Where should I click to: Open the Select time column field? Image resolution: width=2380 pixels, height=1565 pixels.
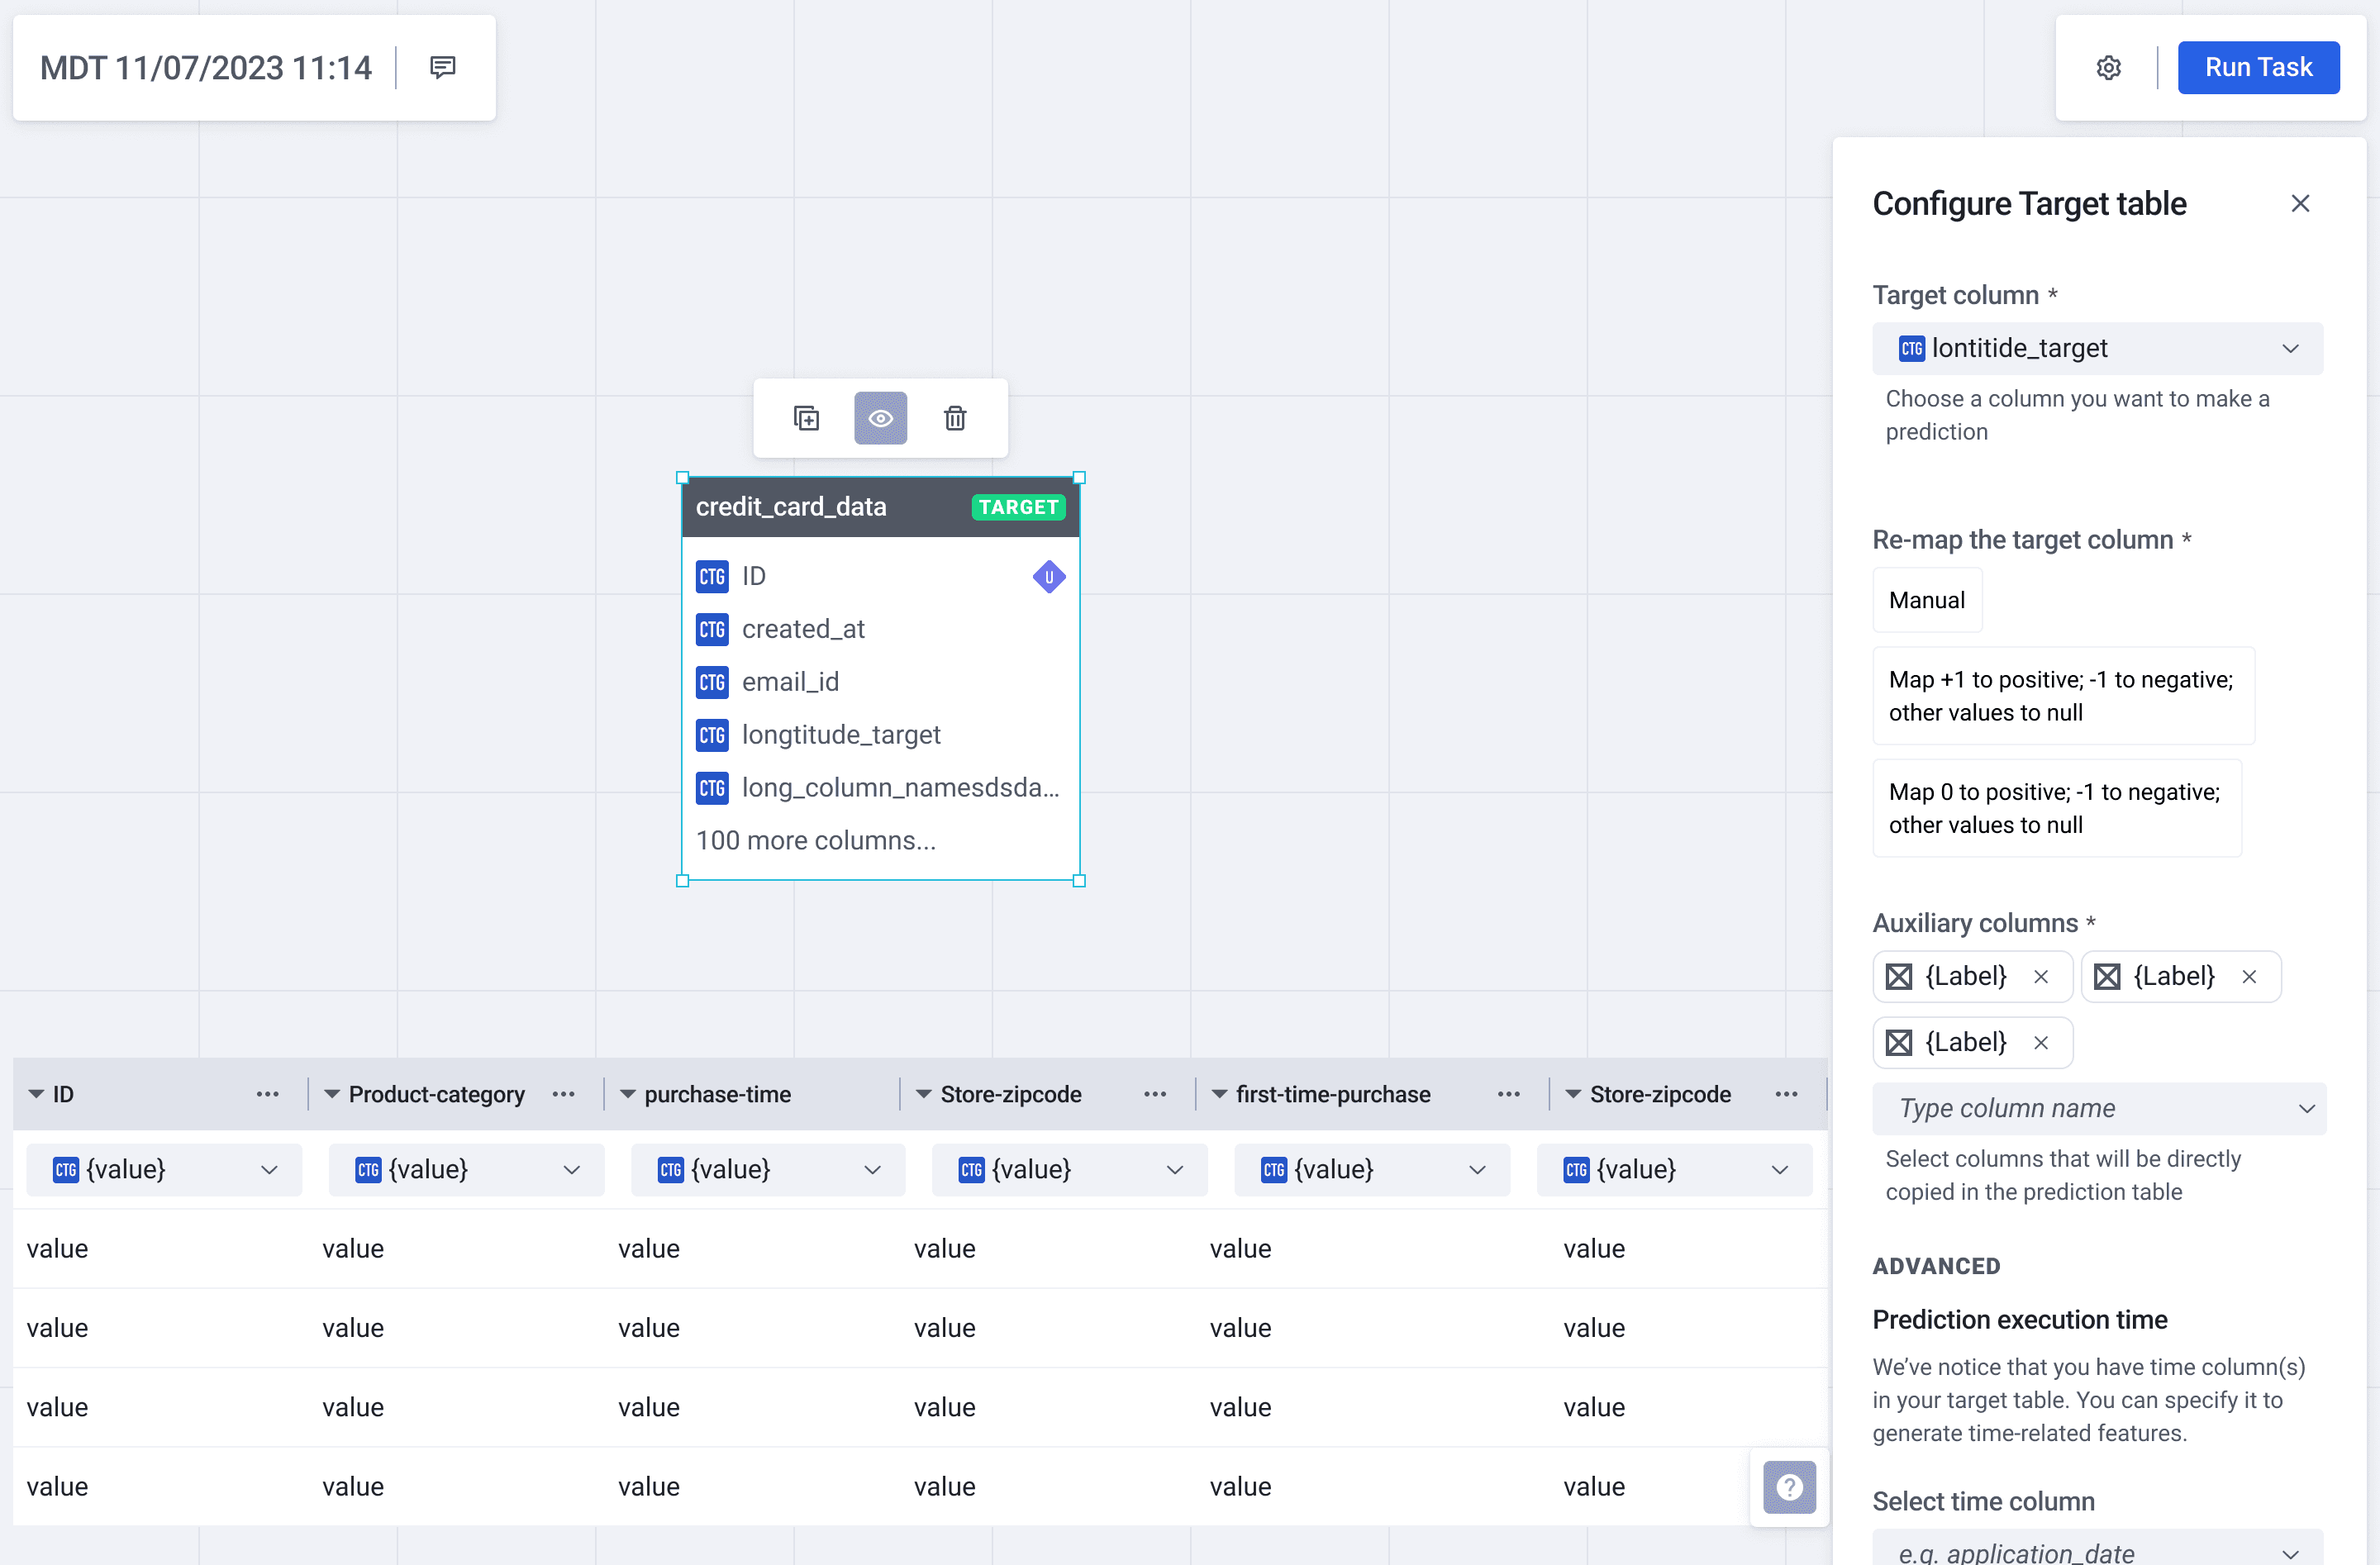2097,1552
